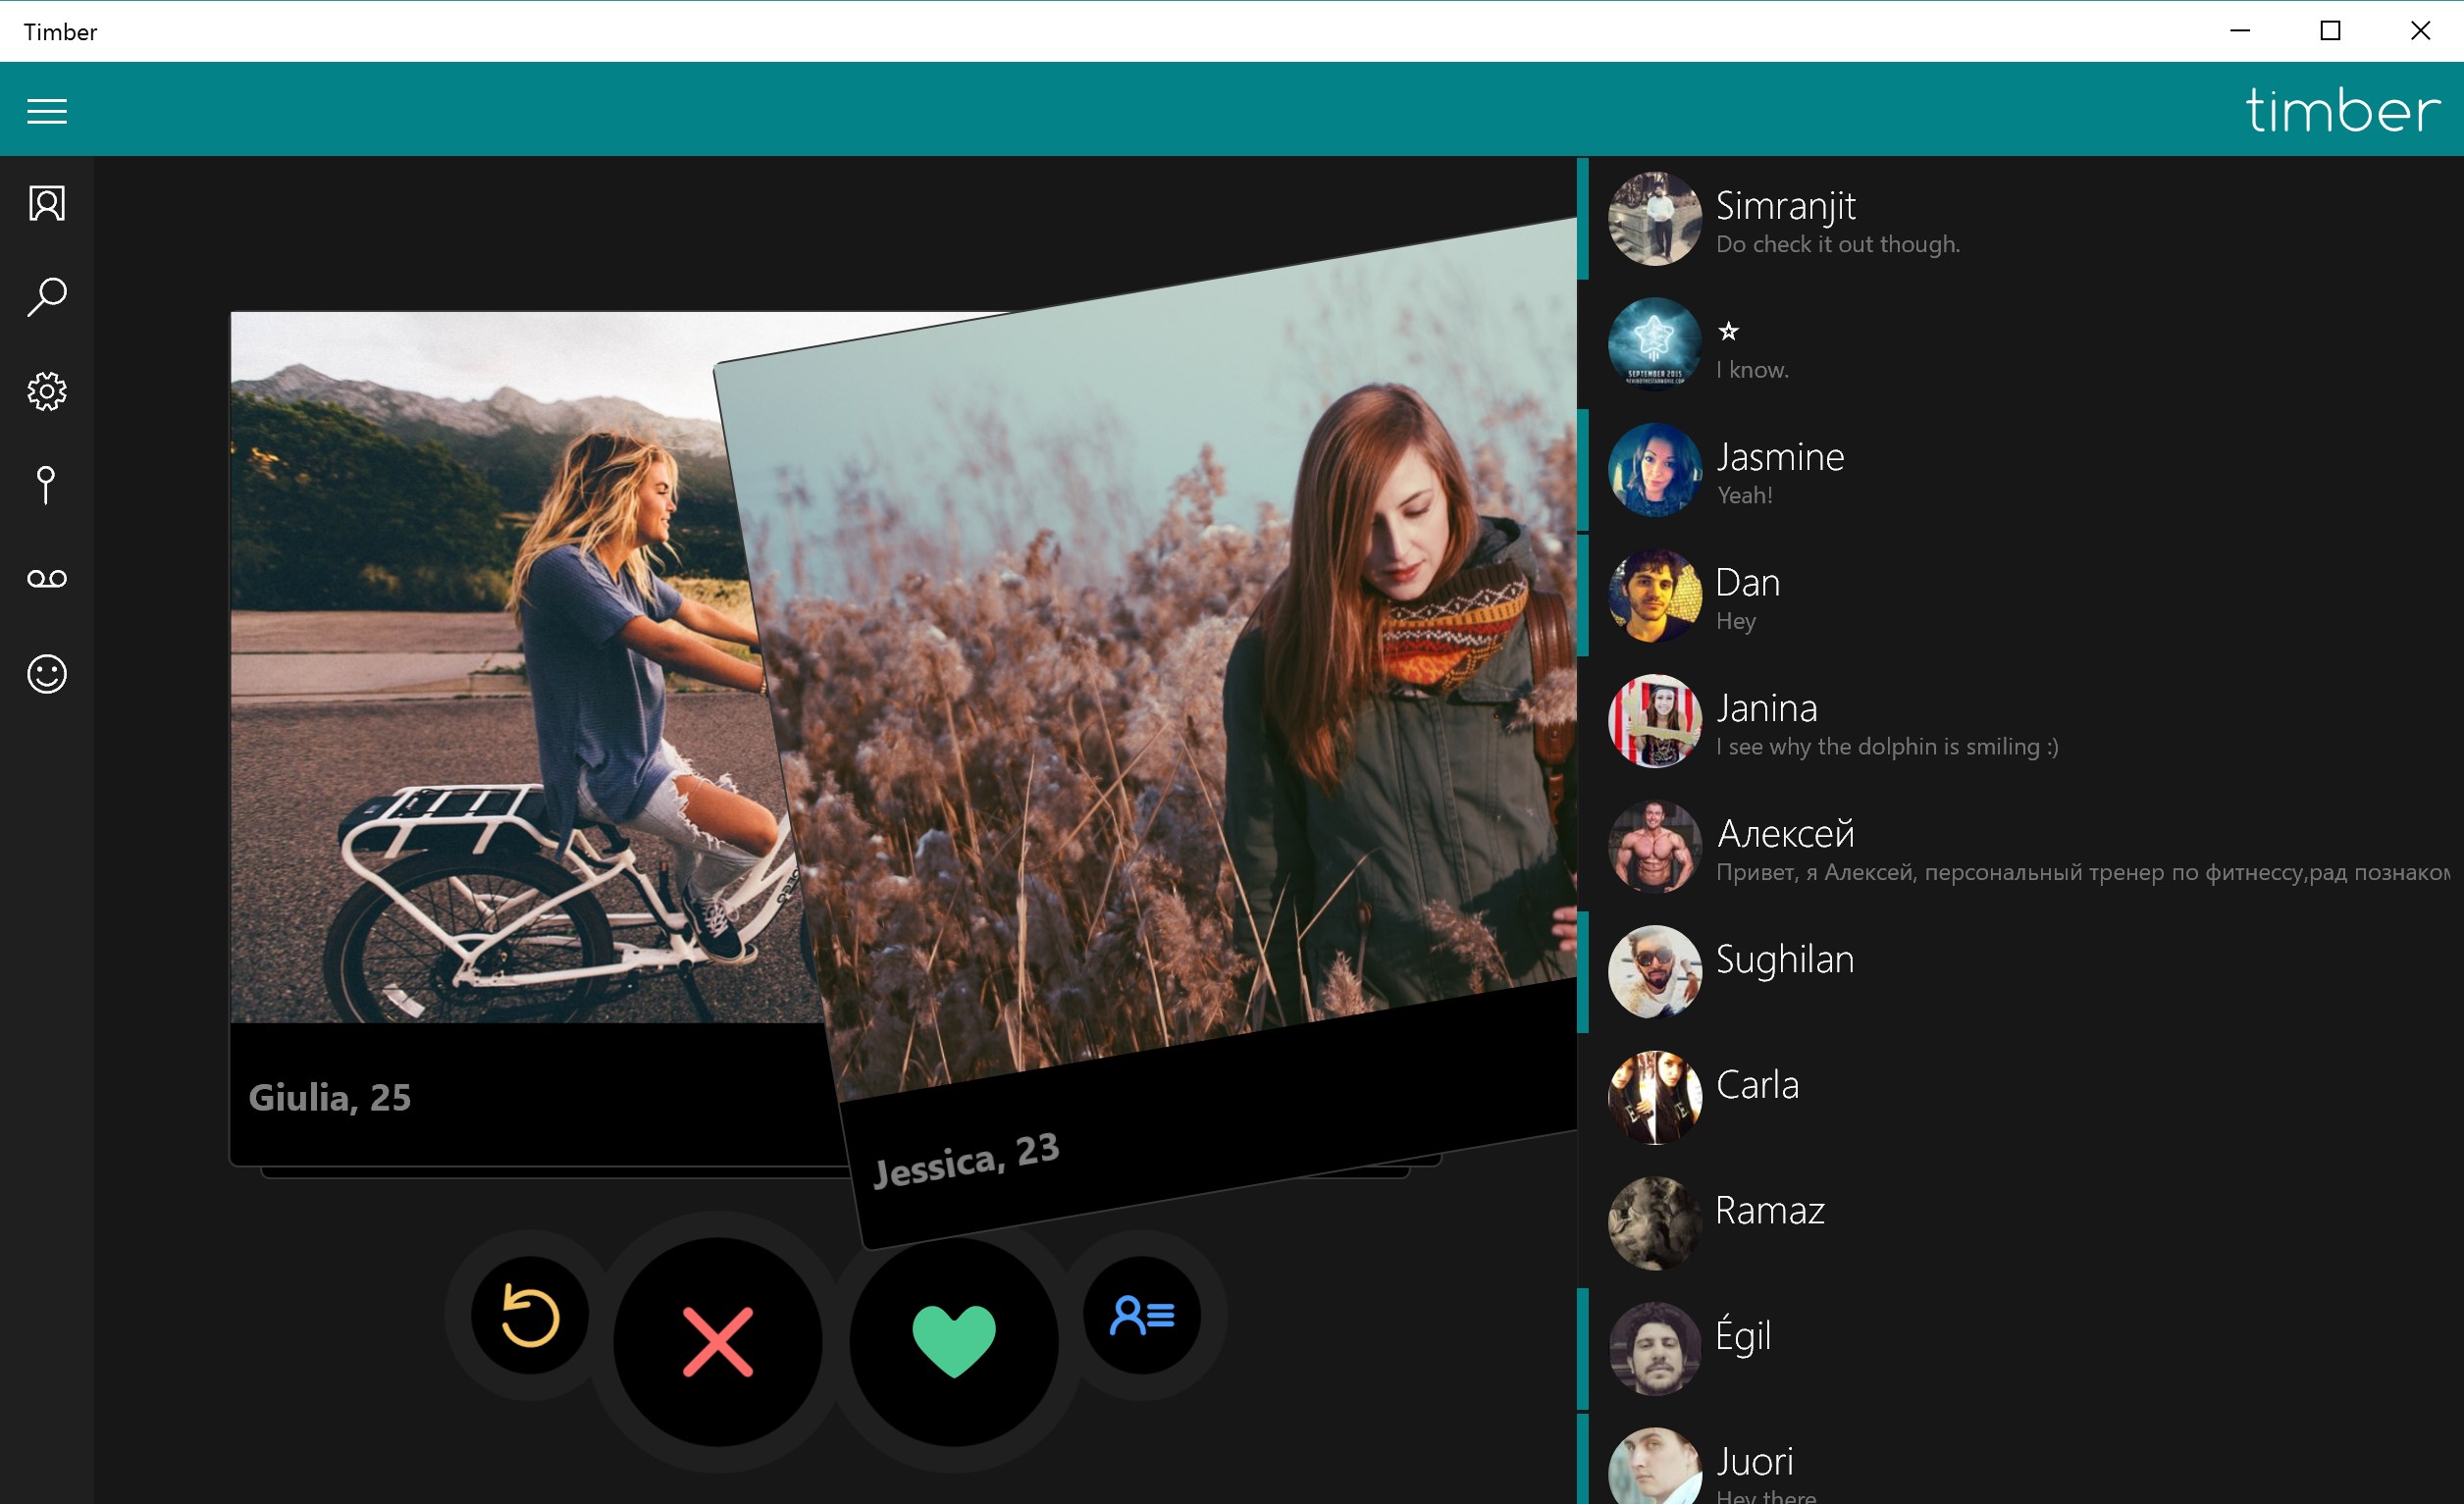
Task: Open the match named Carla
Action: click(1757, 1096)
